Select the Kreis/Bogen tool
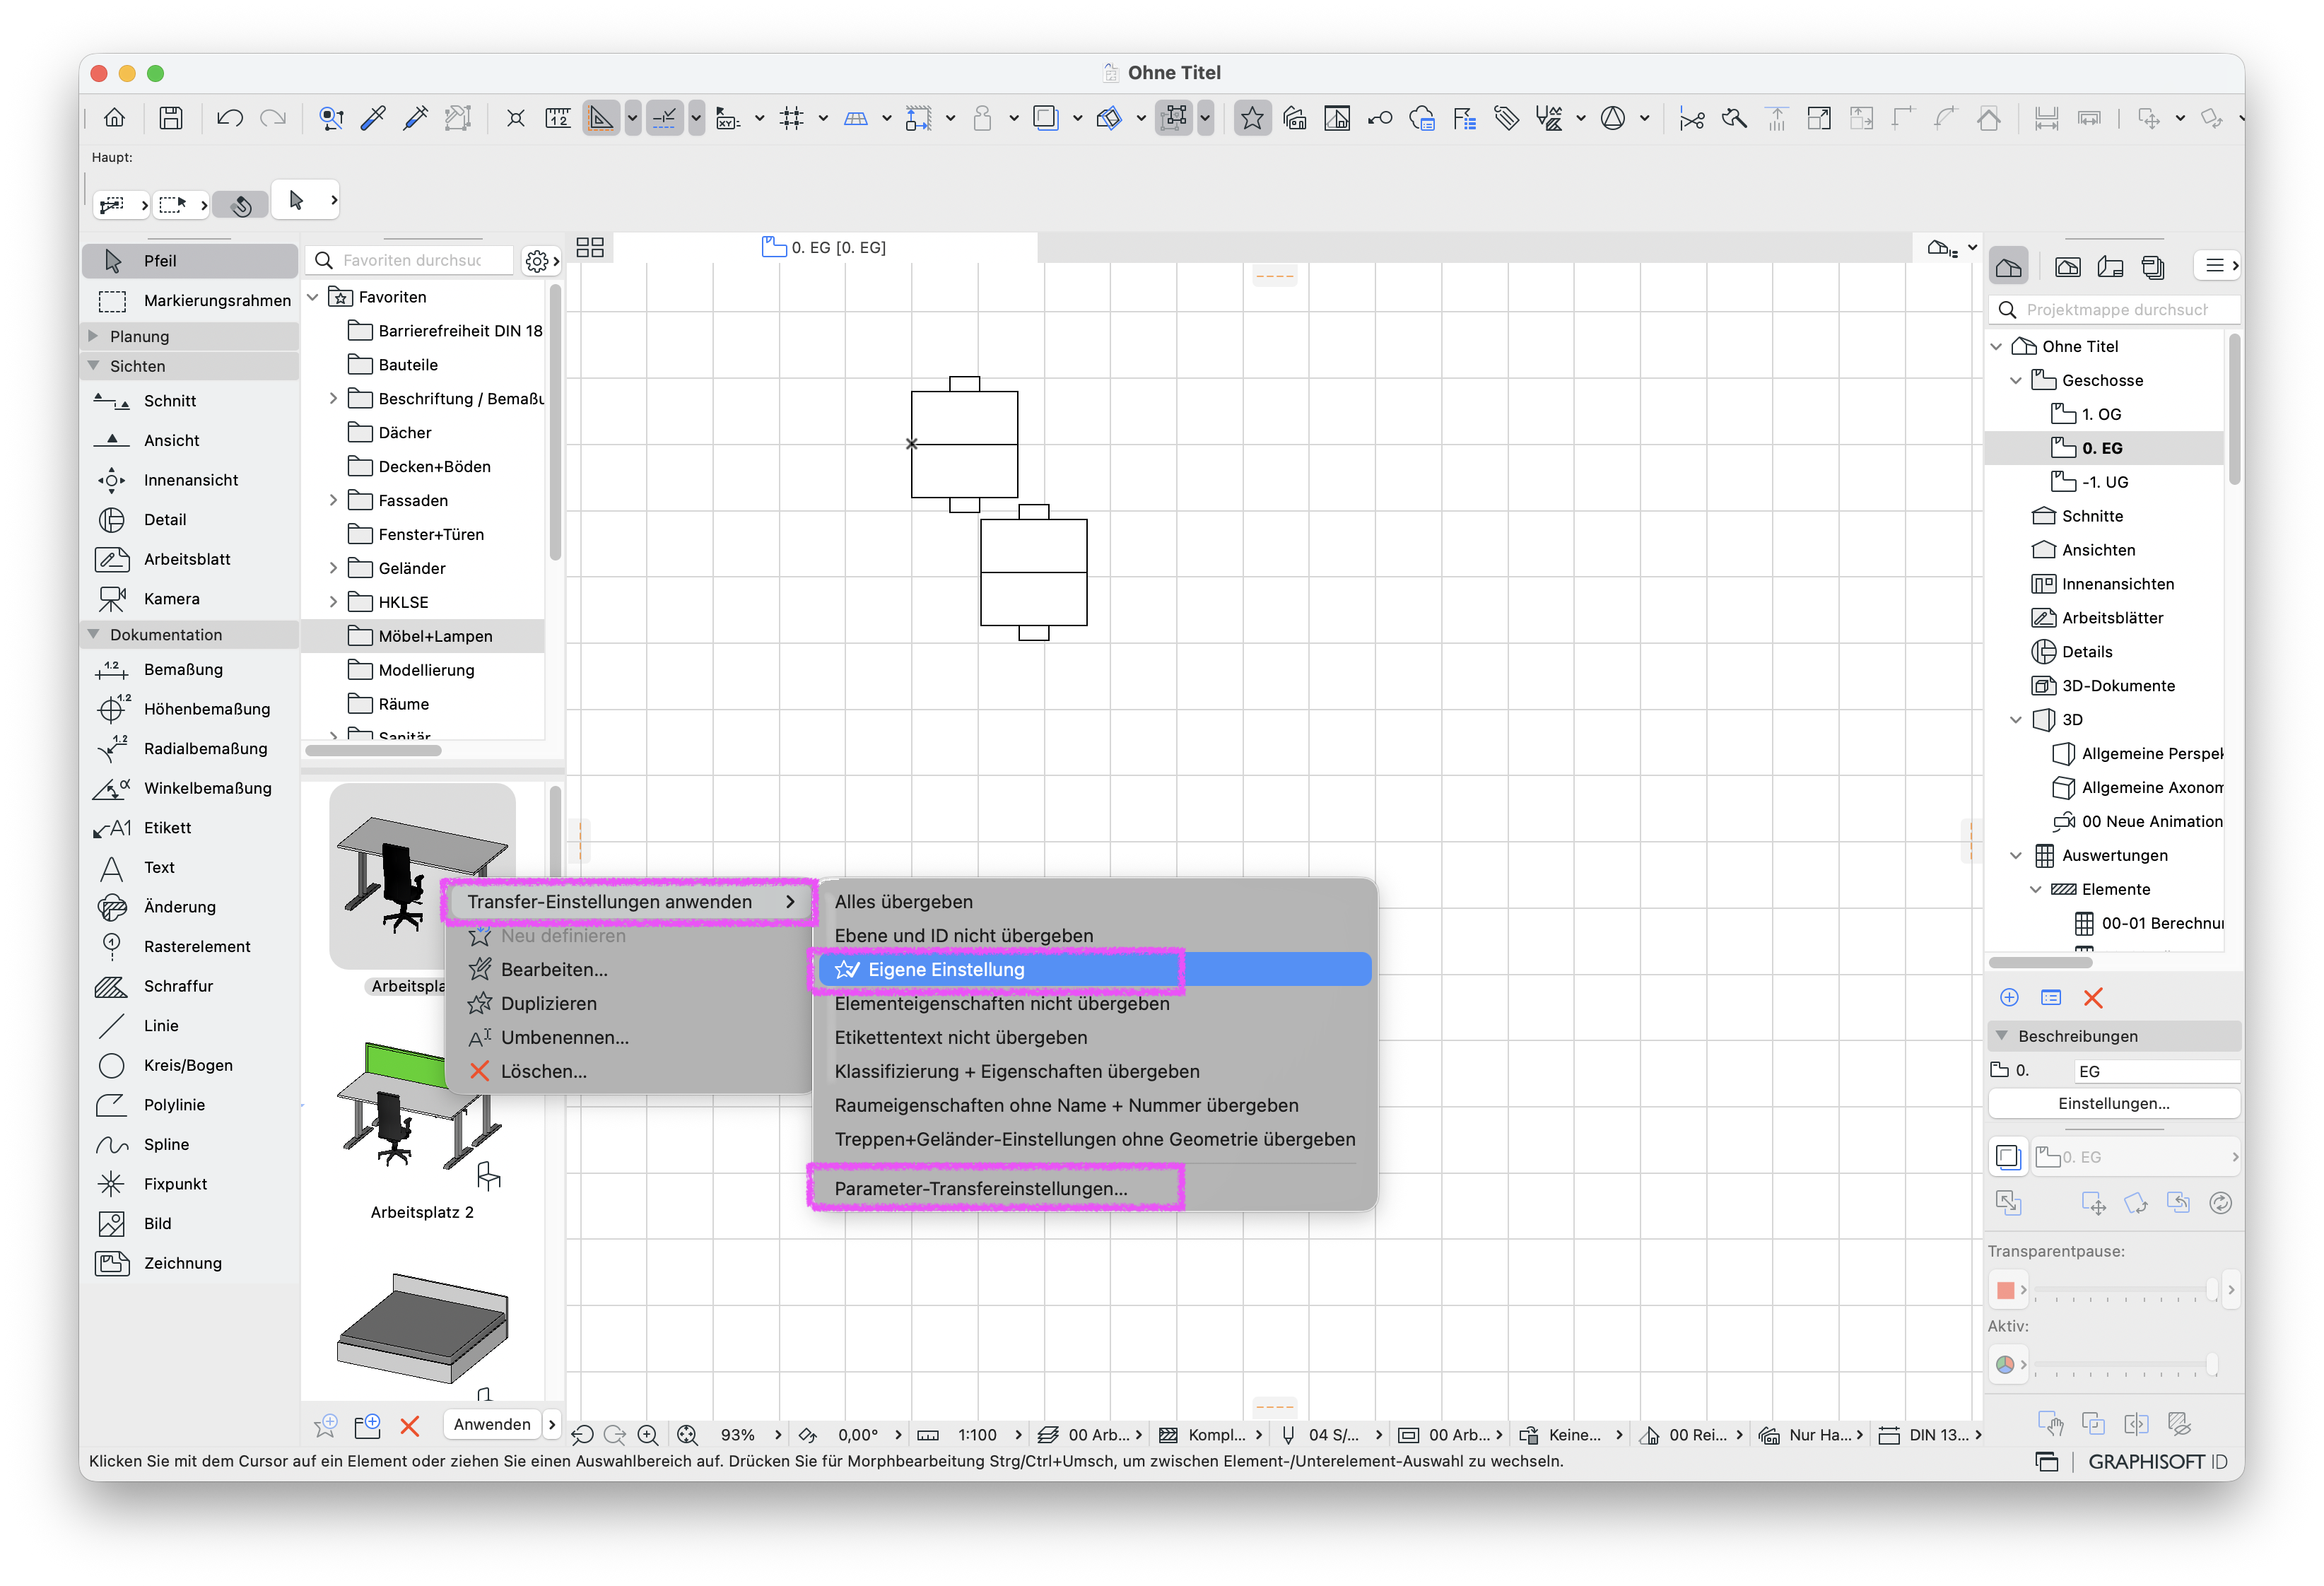This screenshot has height=1586, width=2324. (190, 1065)
